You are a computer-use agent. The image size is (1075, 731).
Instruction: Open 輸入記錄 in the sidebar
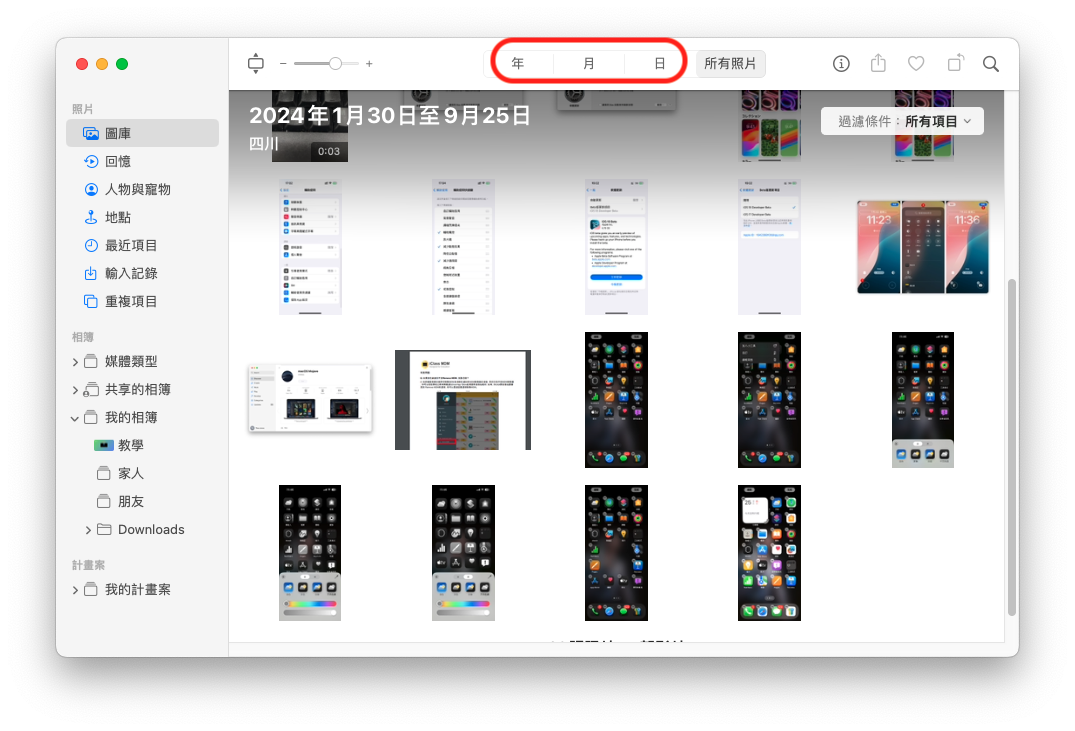(143, 274)
